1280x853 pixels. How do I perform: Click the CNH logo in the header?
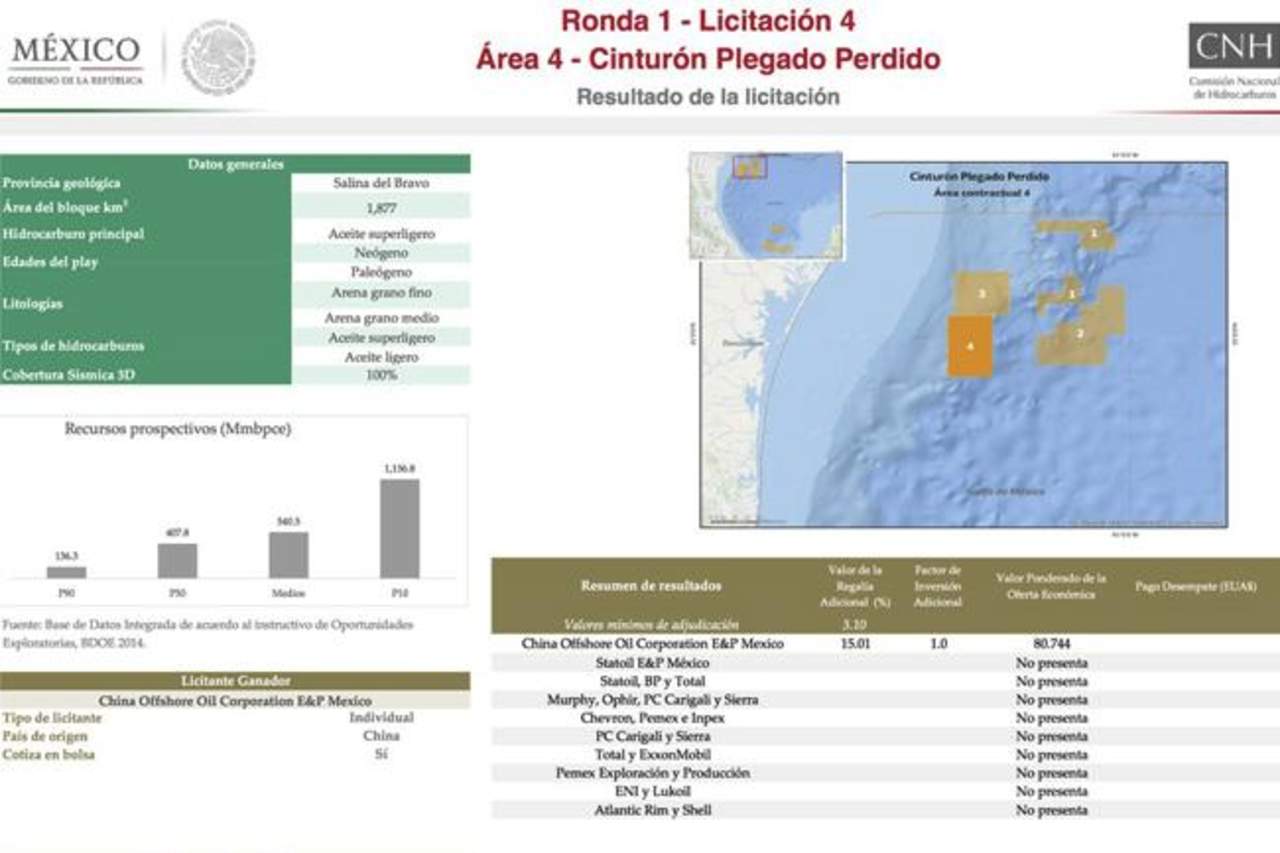[1233, 60]
